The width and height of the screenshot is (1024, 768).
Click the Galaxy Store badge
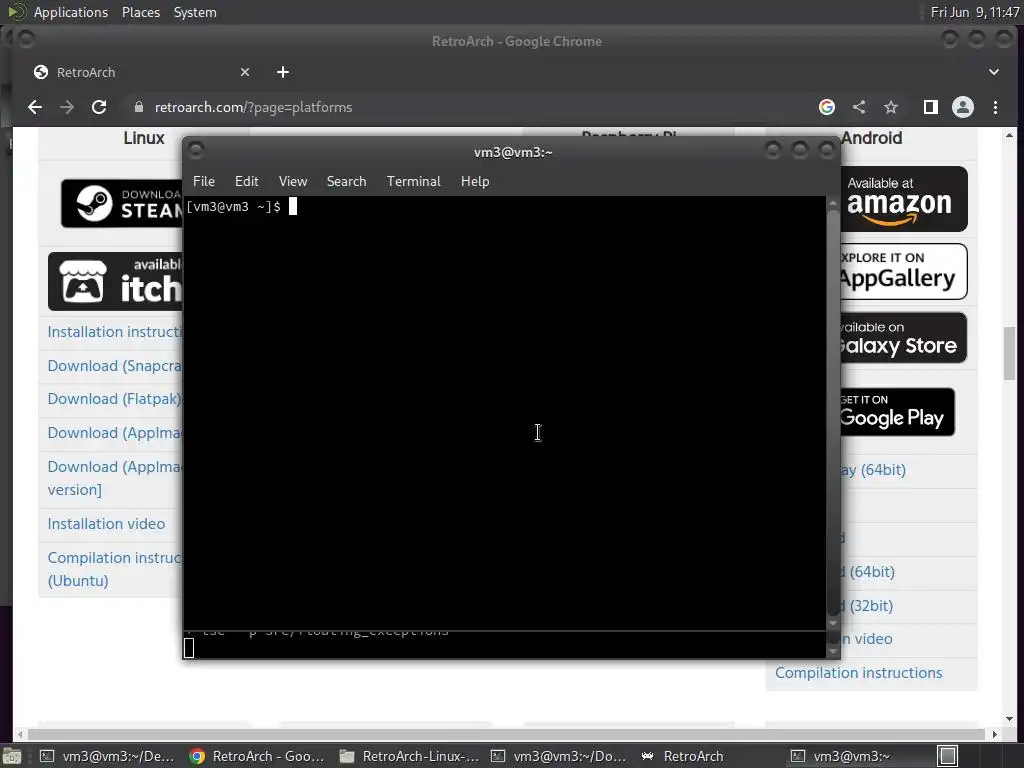(904, 338)
